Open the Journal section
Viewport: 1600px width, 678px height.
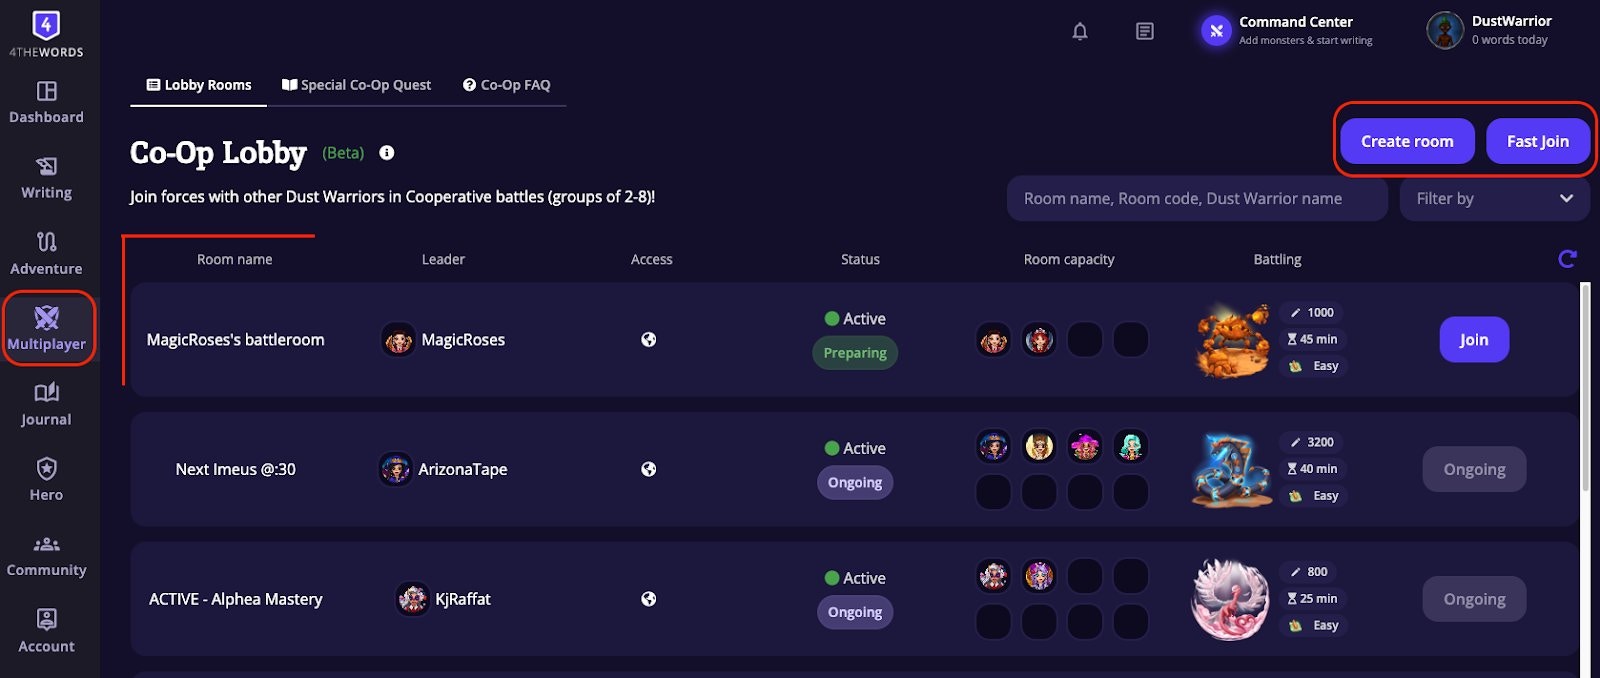point(46,404)
